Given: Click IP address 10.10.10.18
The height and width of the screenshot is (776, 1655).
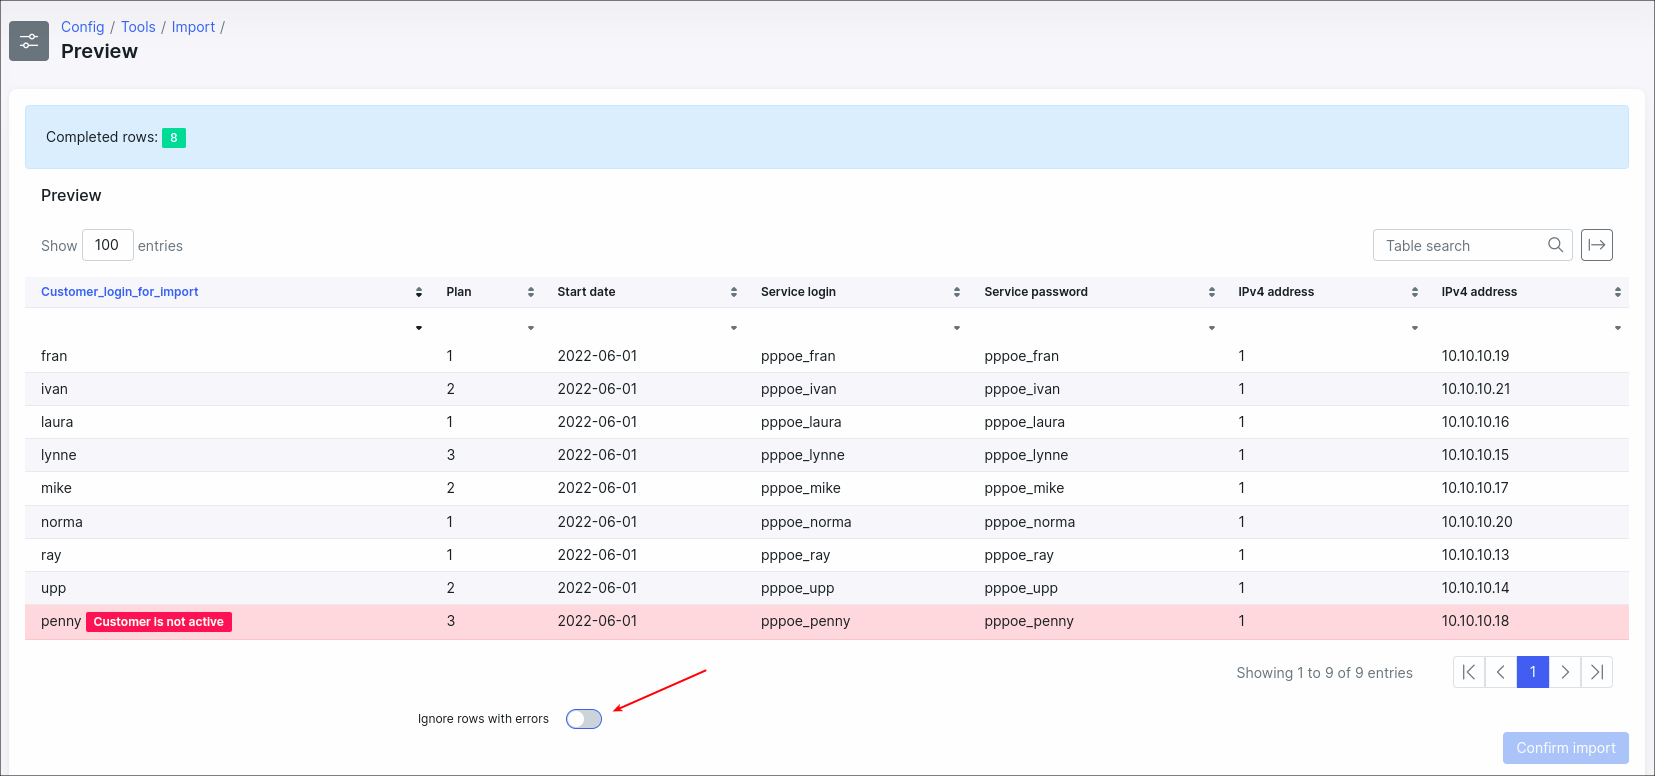Looking at the screenshot, I should [x=1475, y=621].
